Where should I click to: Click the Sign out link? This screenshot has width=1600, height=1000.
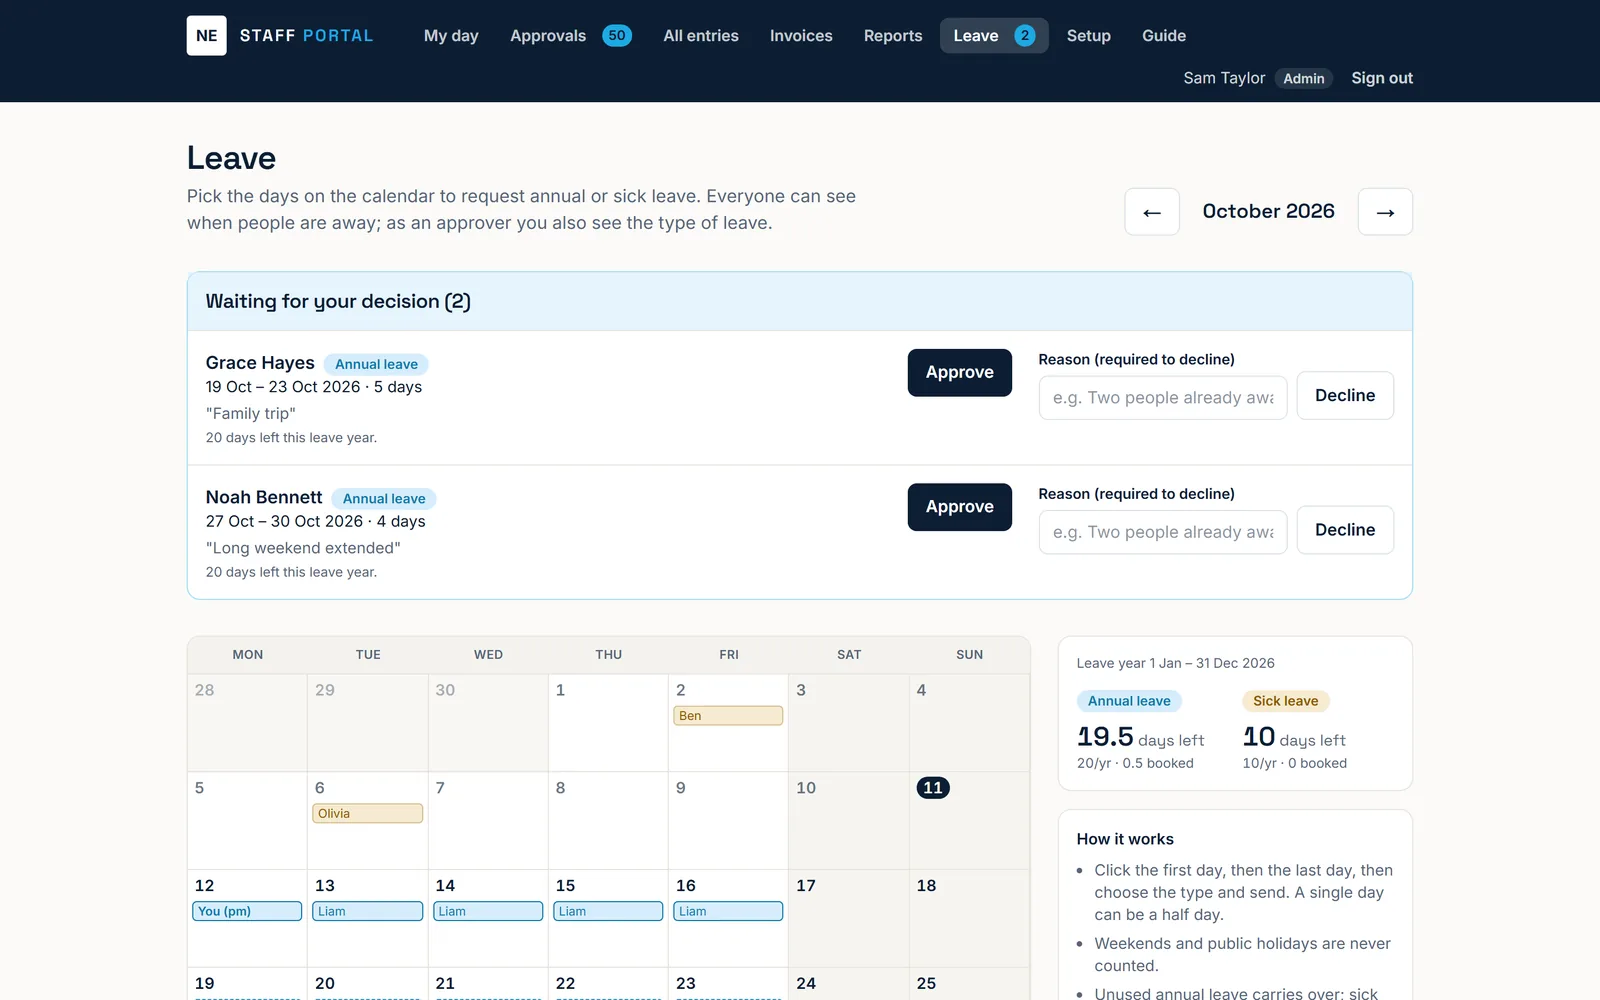pyautogui.click(x=1382, y=78)
